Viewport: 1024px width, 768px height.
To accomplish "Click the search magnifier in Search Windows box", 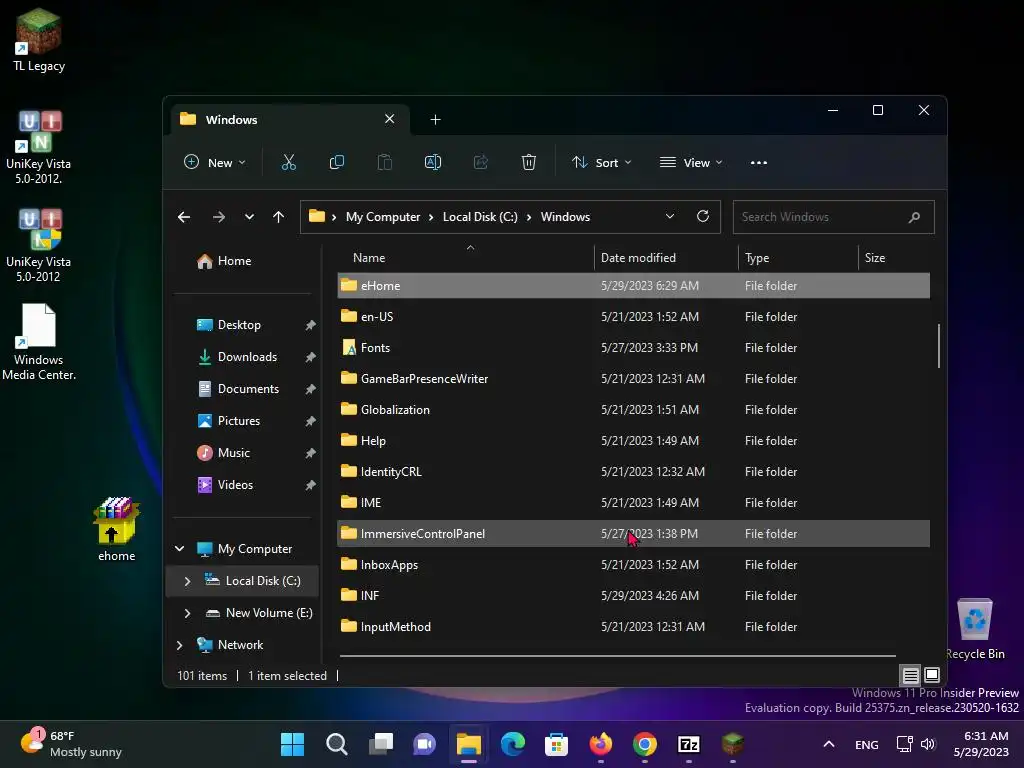I will [914, 217].
